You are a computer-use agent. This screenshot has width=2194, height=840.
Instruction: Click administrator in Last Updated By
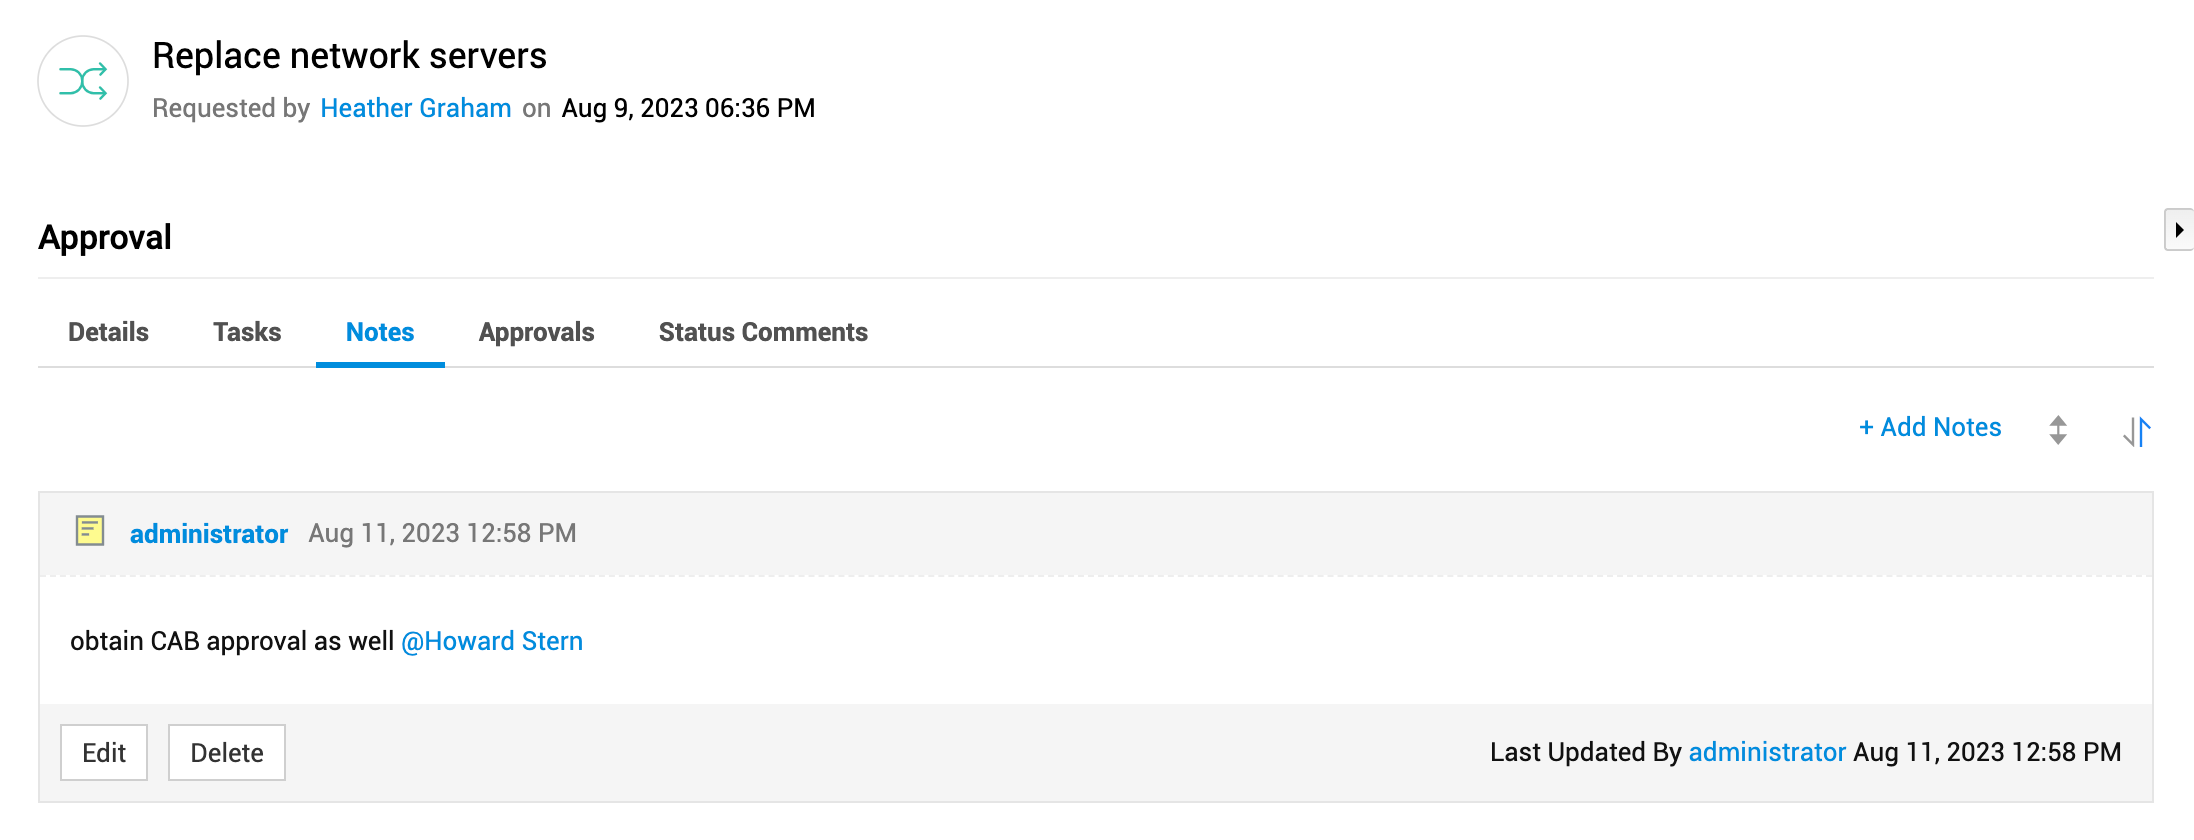click(x=1767, y=752)
